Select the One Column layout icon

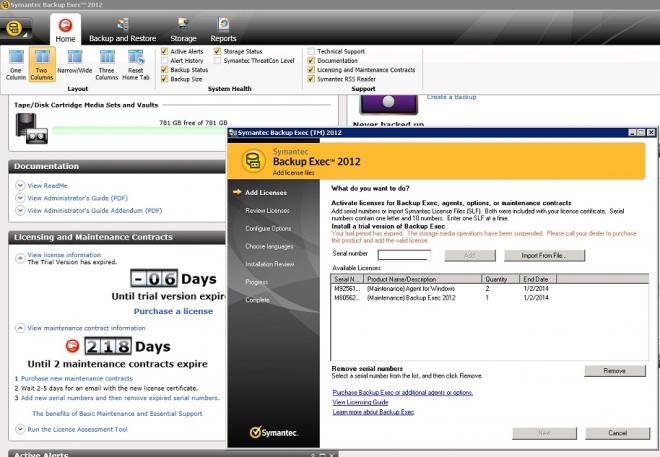[16, 64]
